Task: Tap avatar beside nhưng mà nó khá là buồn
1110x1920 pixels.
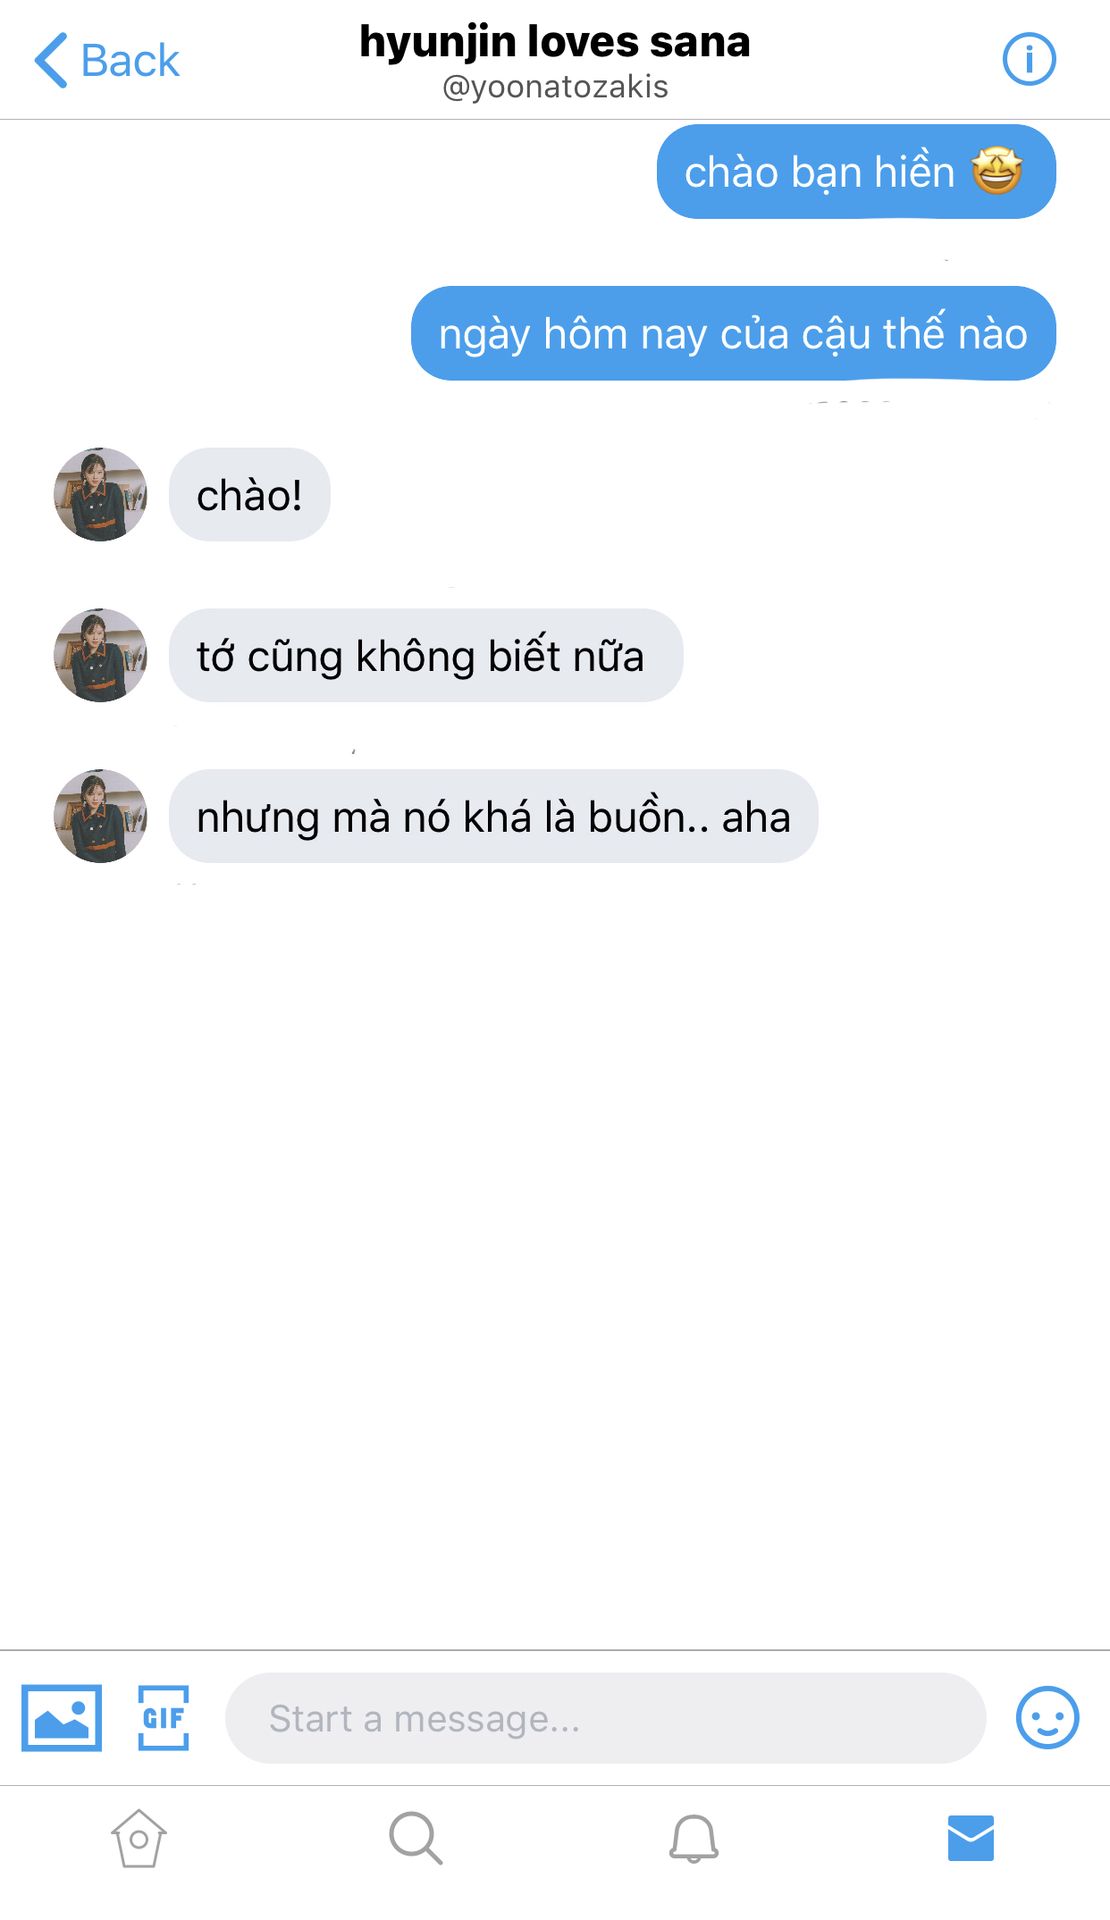Action: point(100,816)
